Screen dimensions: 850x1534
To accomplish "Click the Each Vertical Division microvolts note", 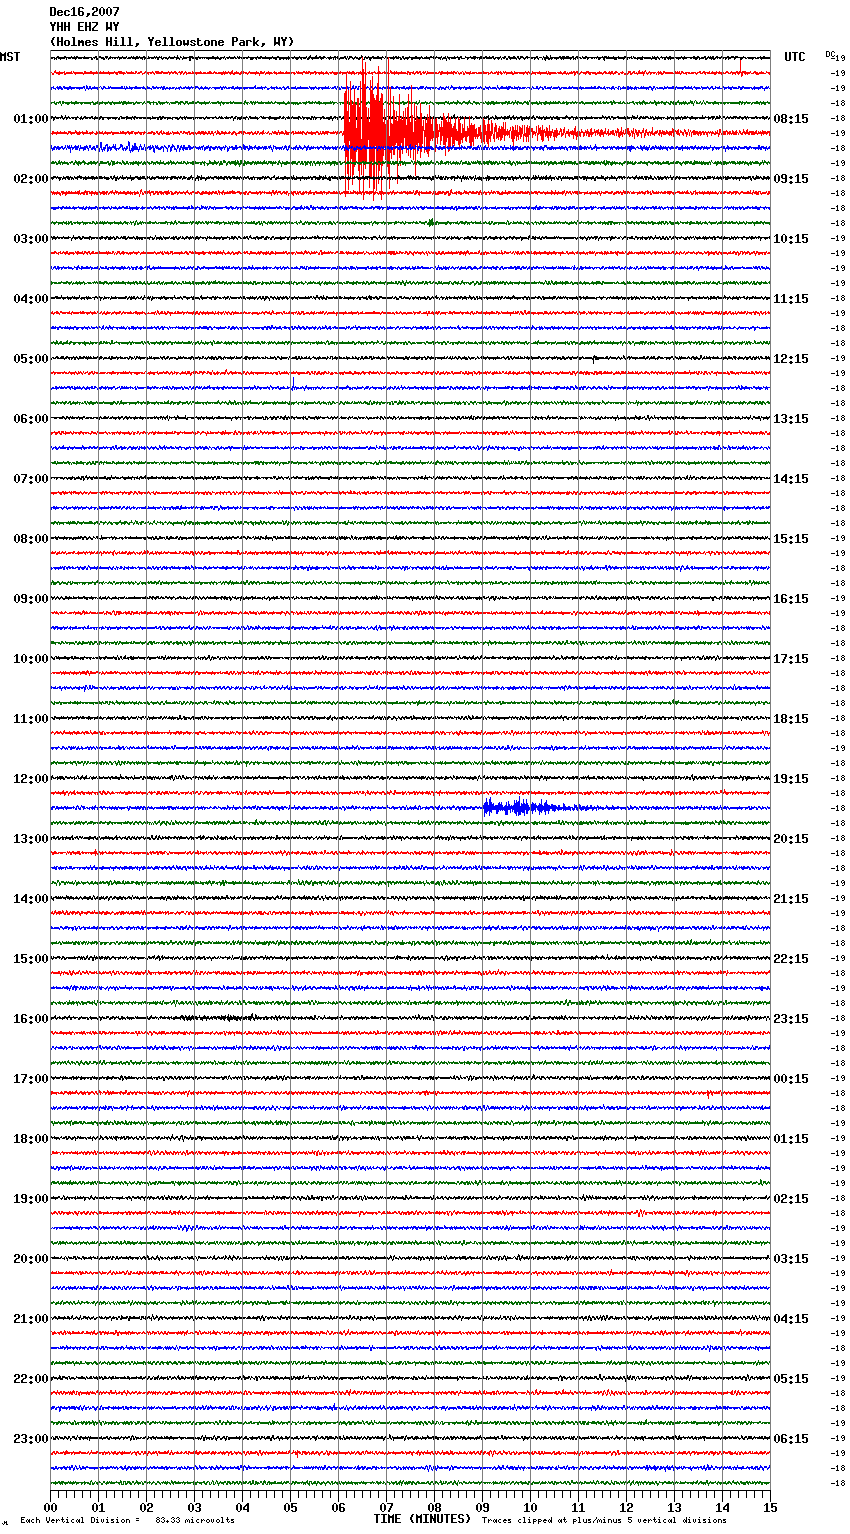I will (127, 1520).
